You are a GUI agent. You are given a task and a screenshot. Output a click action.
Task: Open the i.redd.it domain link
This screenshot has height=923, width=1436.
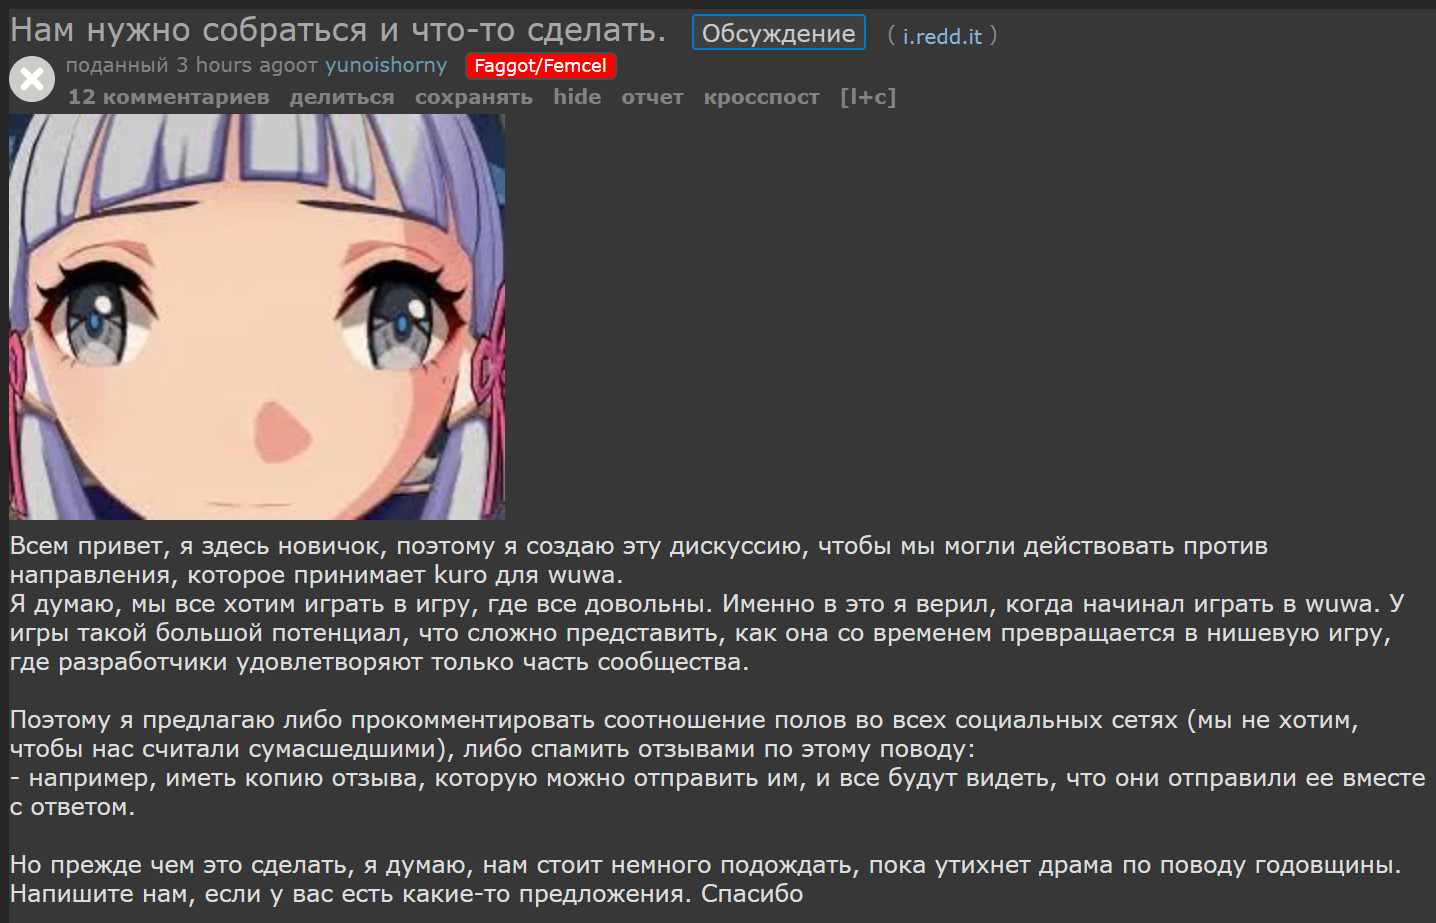point(942,36)
